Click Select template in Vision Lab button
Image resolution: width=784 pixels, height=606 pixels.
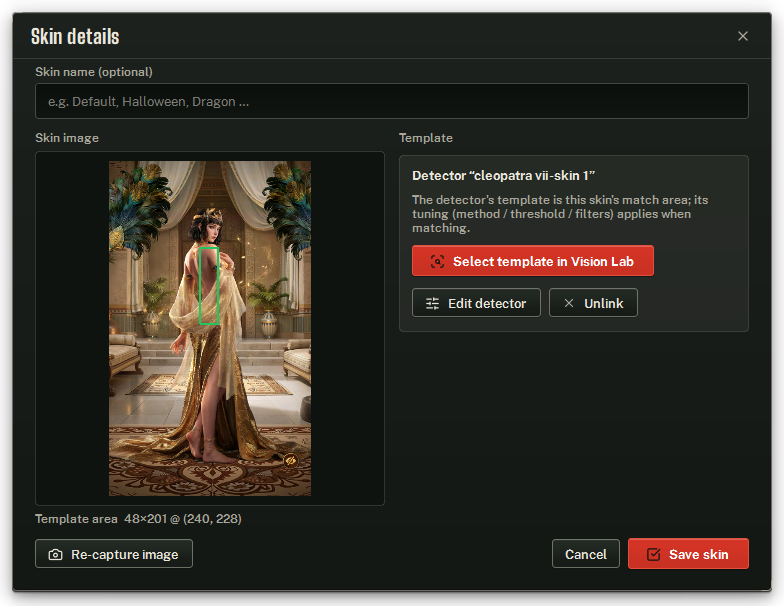(532, 260)
